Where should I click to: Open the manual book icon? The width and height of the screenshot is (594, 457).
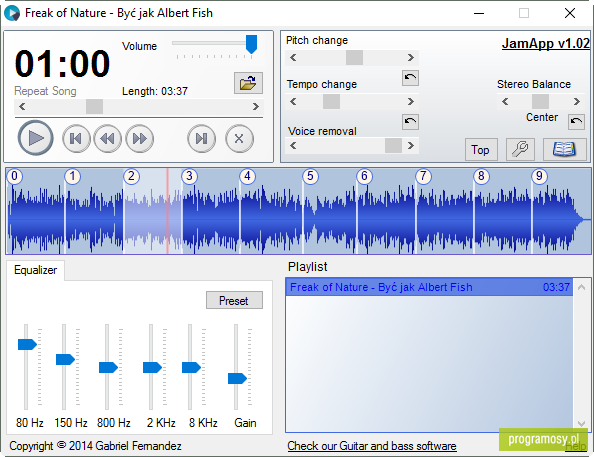(564, 149)
